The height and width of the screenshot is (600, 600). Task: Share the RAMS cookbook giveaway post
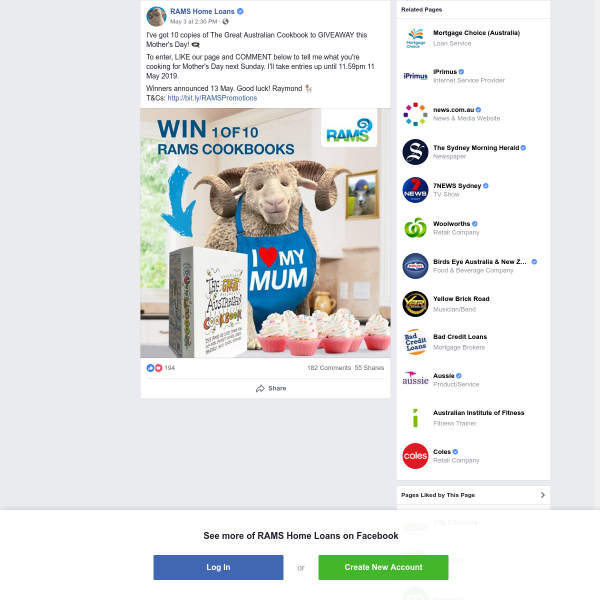click(x=271, y=388)
